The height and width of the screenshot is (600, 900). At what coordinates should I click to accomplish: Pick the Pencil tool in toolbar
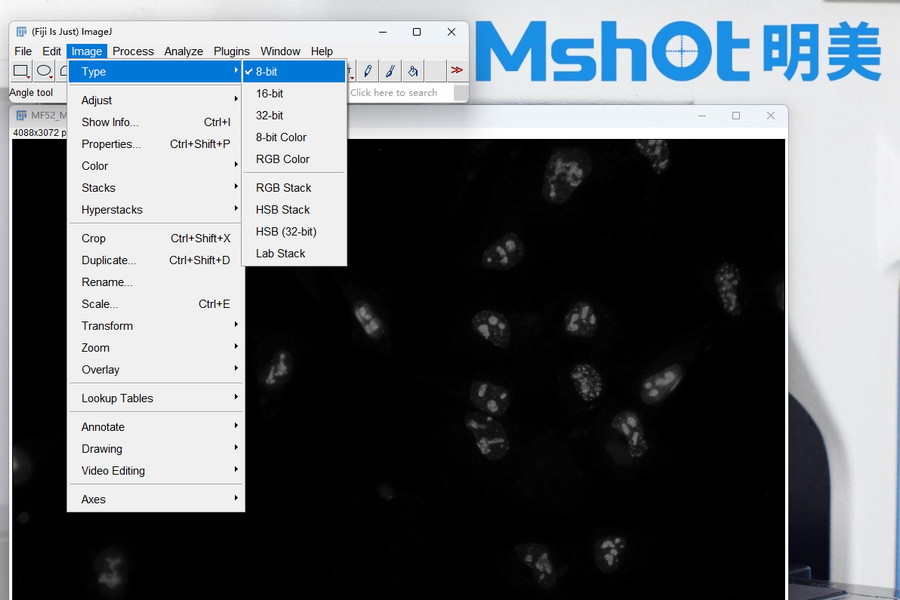pyautogui.click(x=368, y=71)
